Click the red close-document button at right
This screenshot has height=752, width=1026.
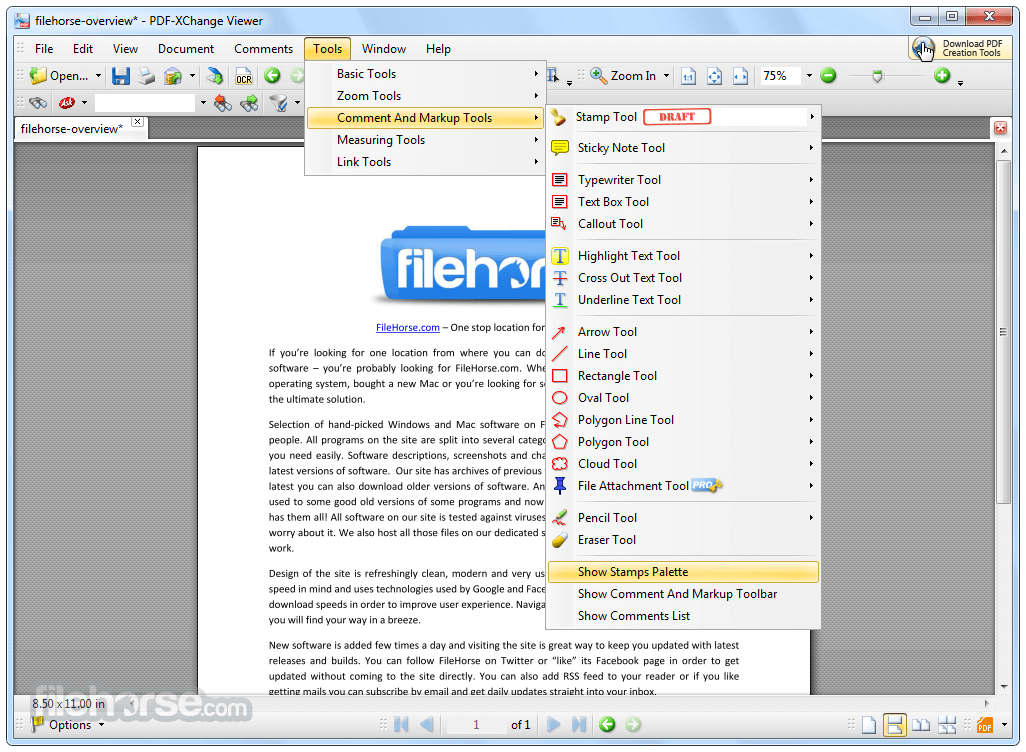coord(1000,128)
